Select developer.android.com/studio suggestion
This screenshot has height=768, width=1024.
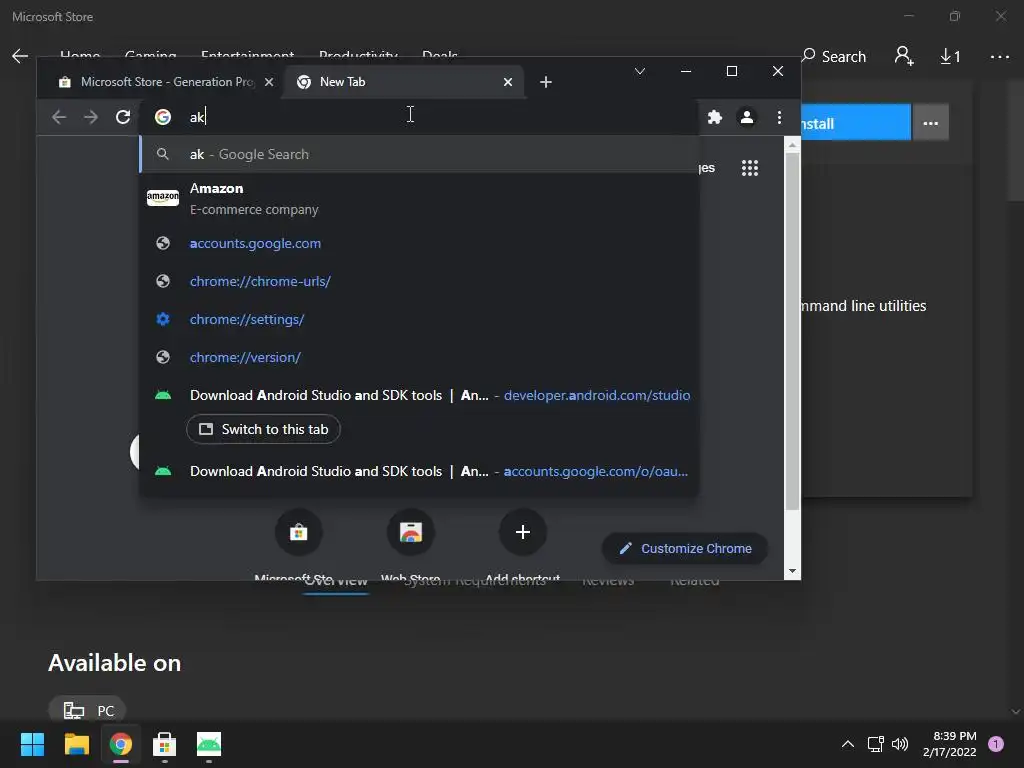coord(419,395)
